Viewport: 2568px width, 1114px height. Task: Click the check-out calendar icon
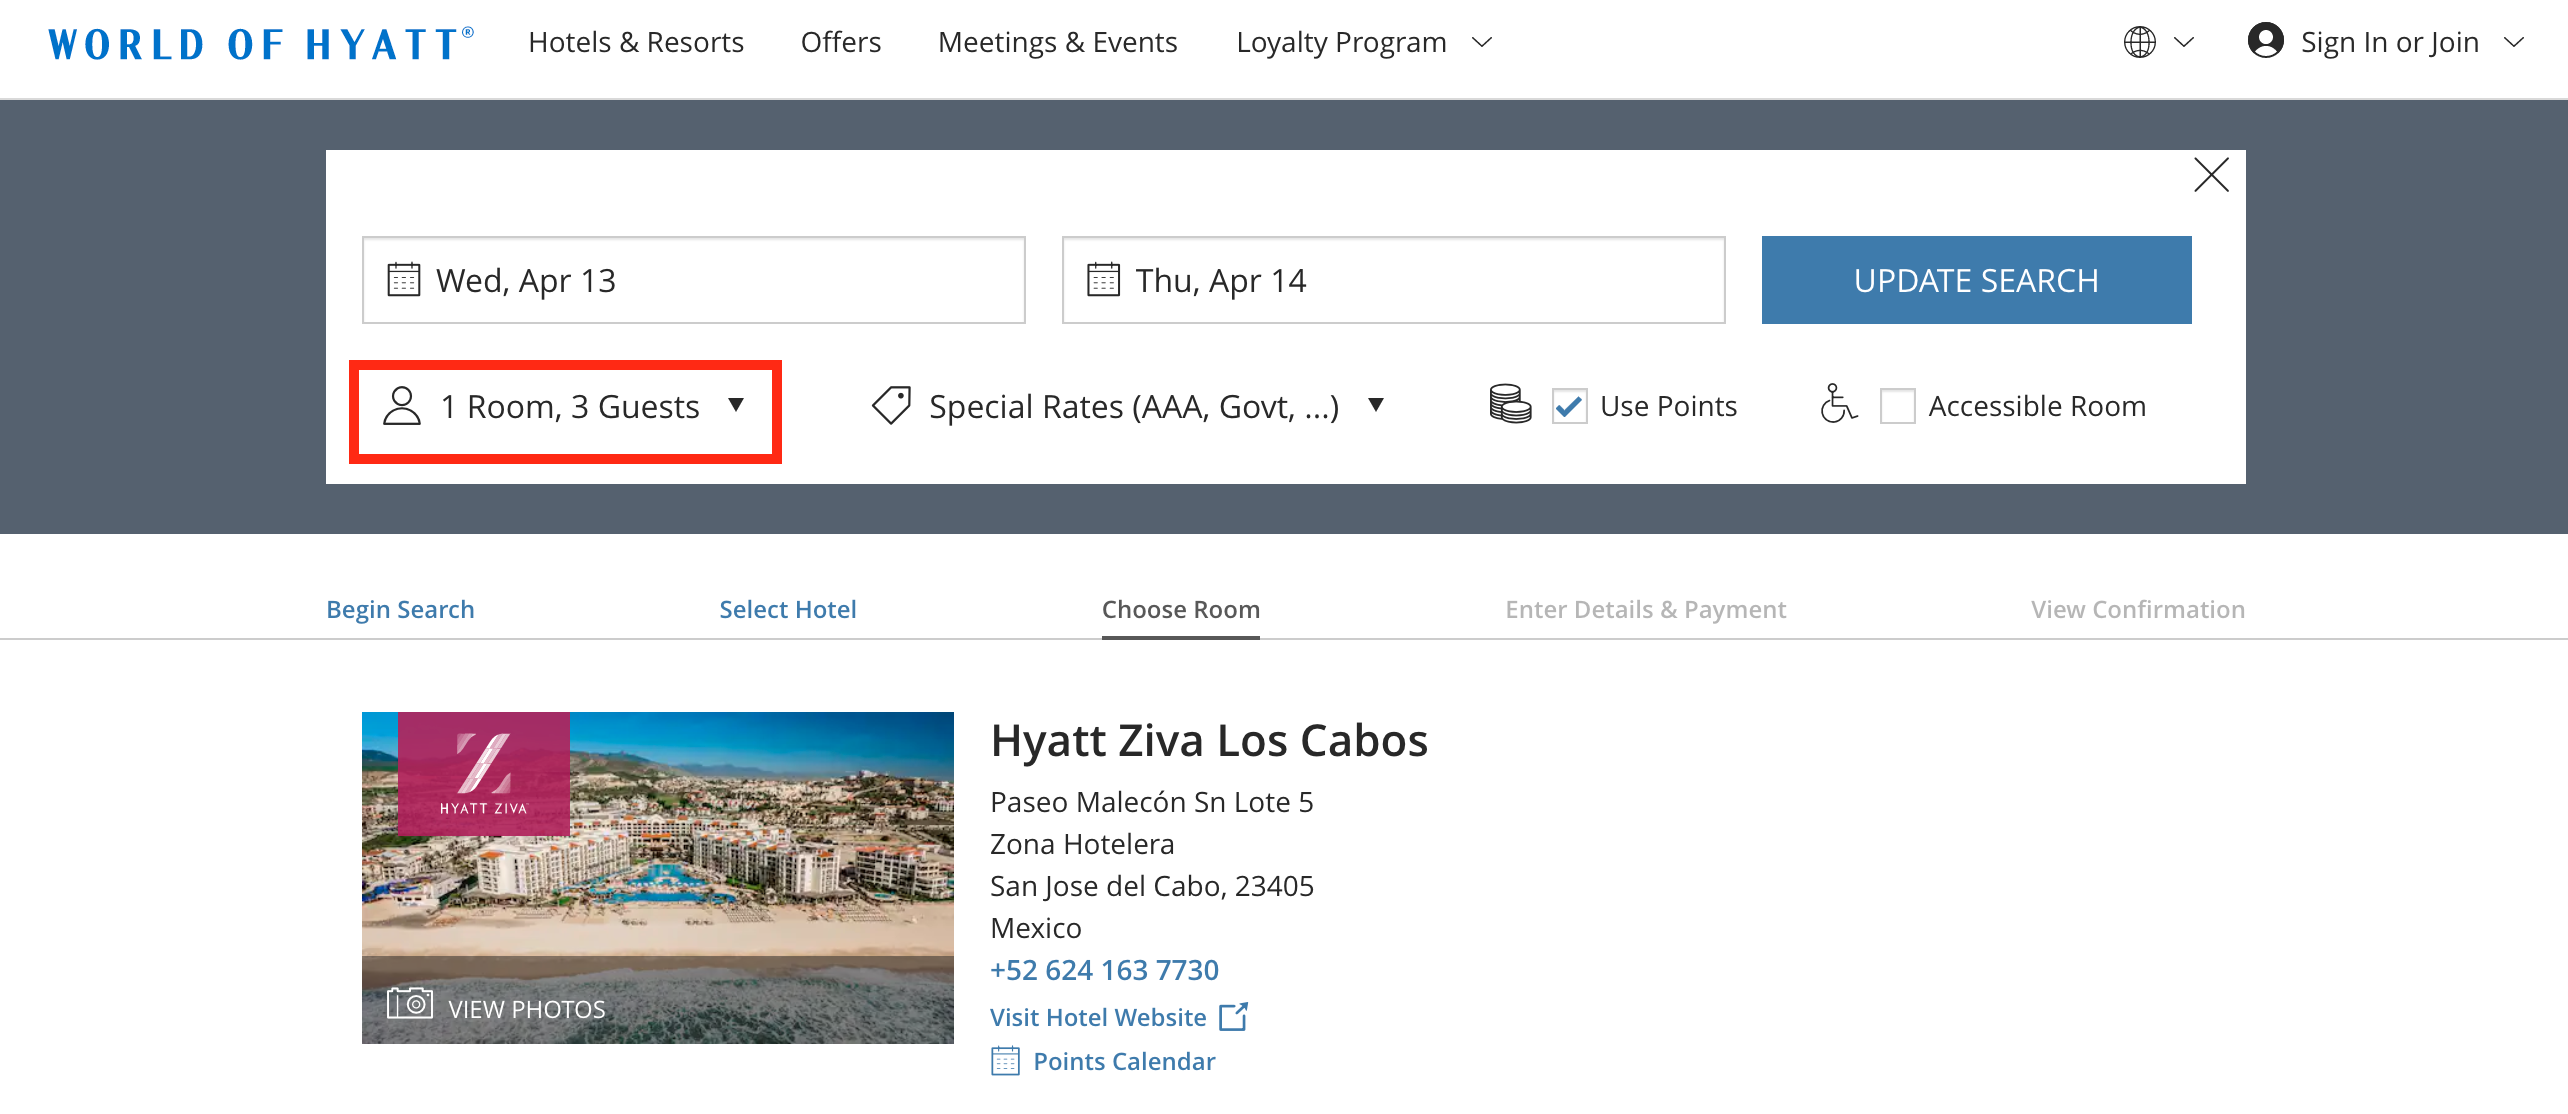1103,280
